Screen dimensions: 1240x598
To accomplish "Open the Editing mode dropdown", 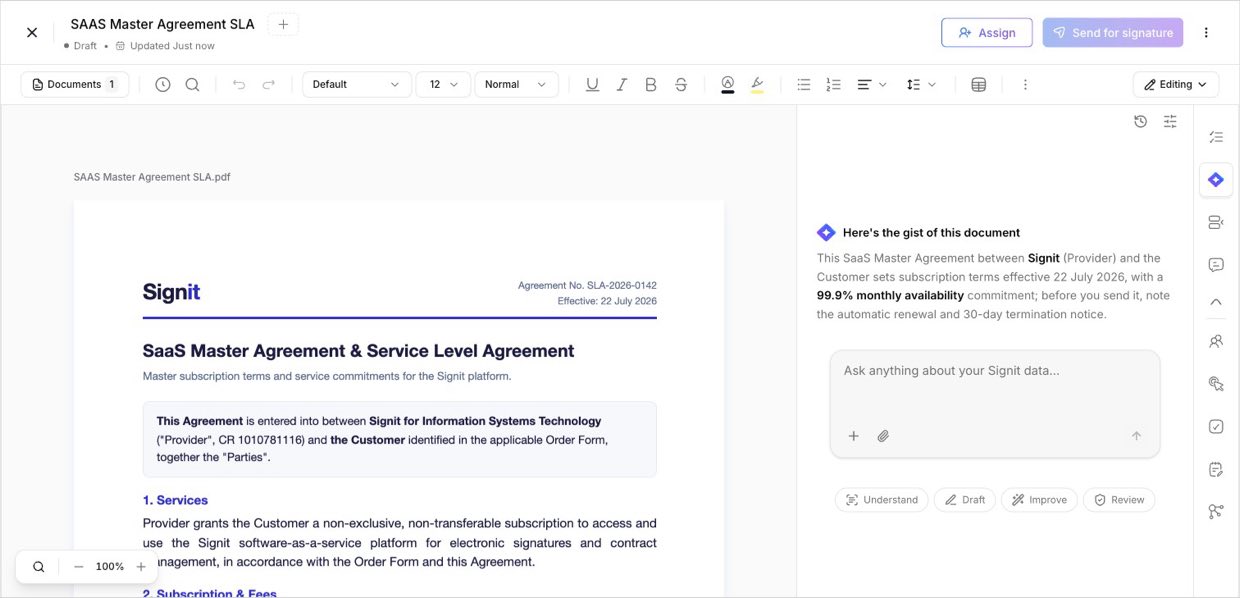I will [x=1175, y=85].
